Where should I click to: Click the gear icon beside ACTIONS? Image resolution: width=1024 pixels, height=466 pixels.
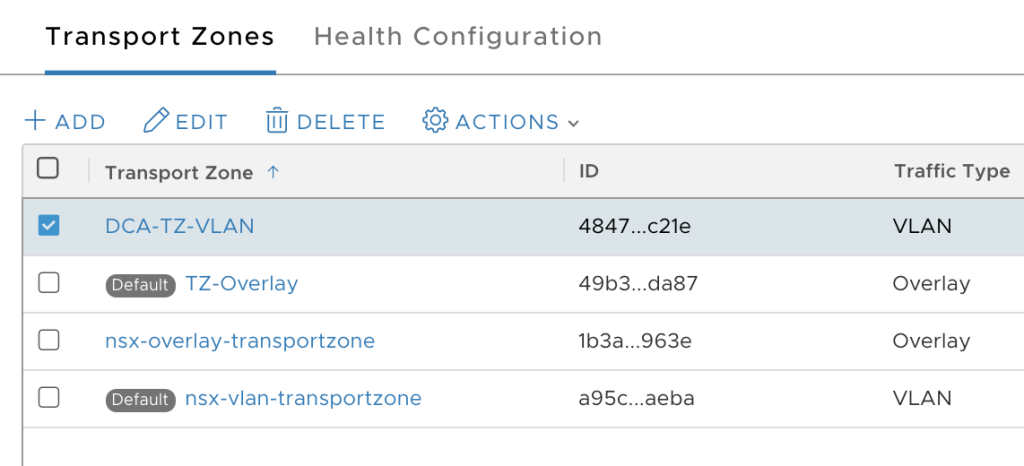(x=435, y=121)
